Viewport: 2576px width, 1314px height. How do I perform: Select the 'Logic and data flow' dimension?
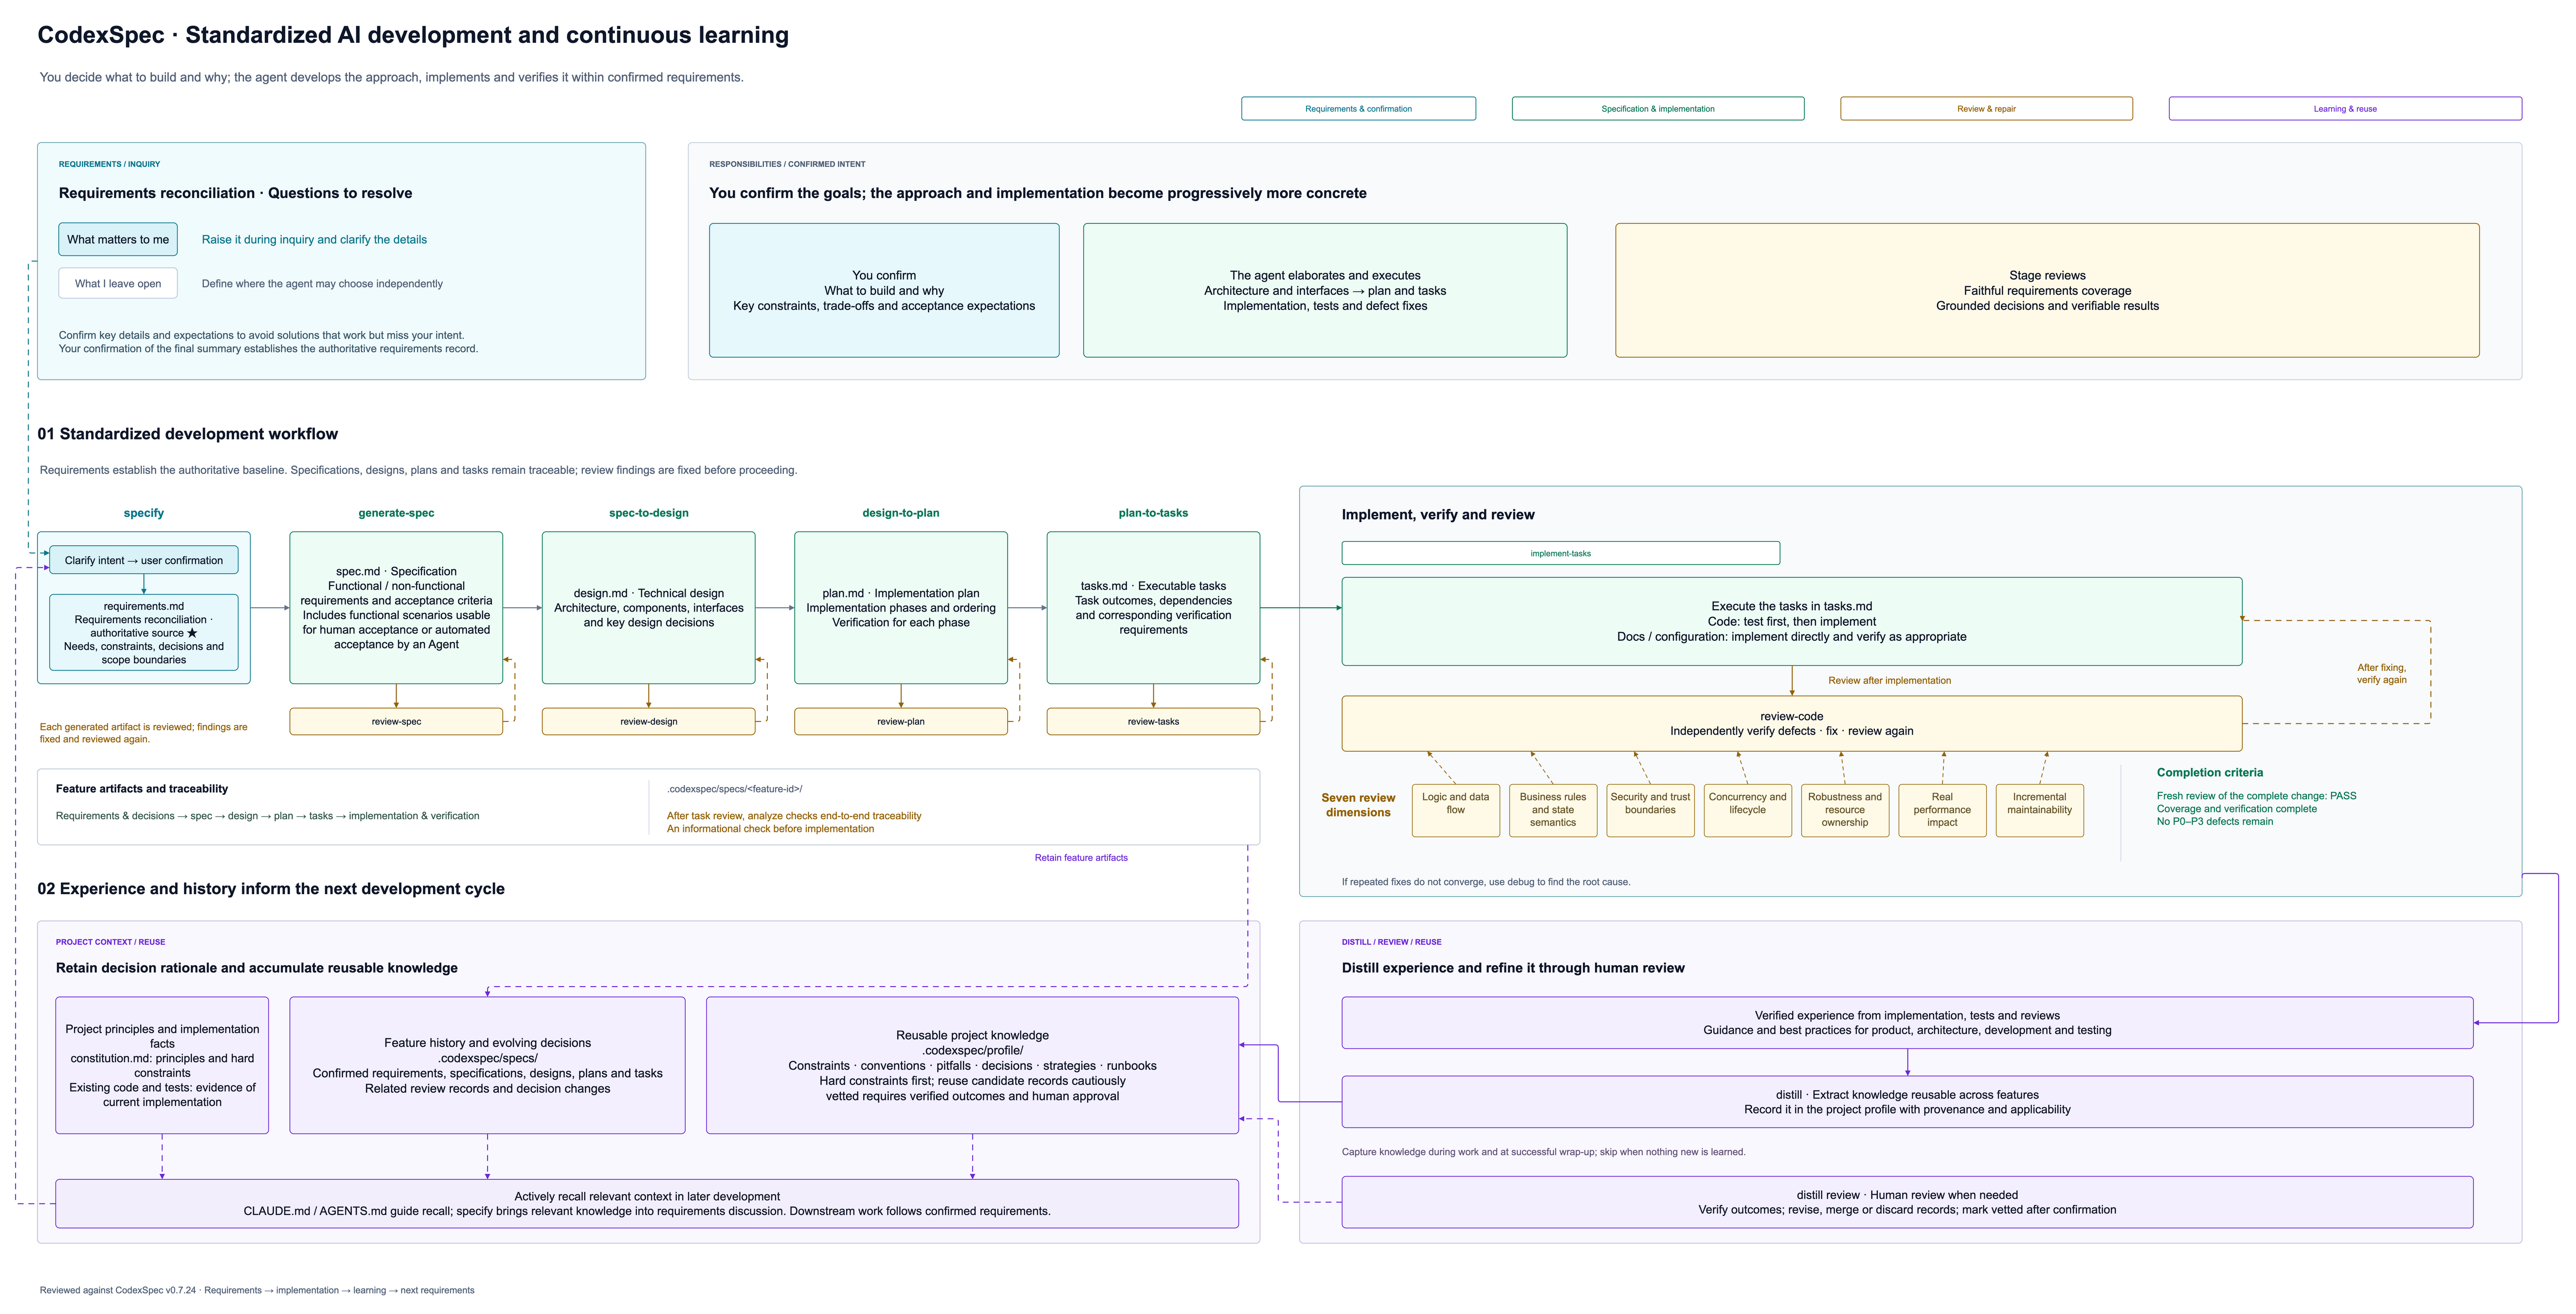click(1455, 810)
